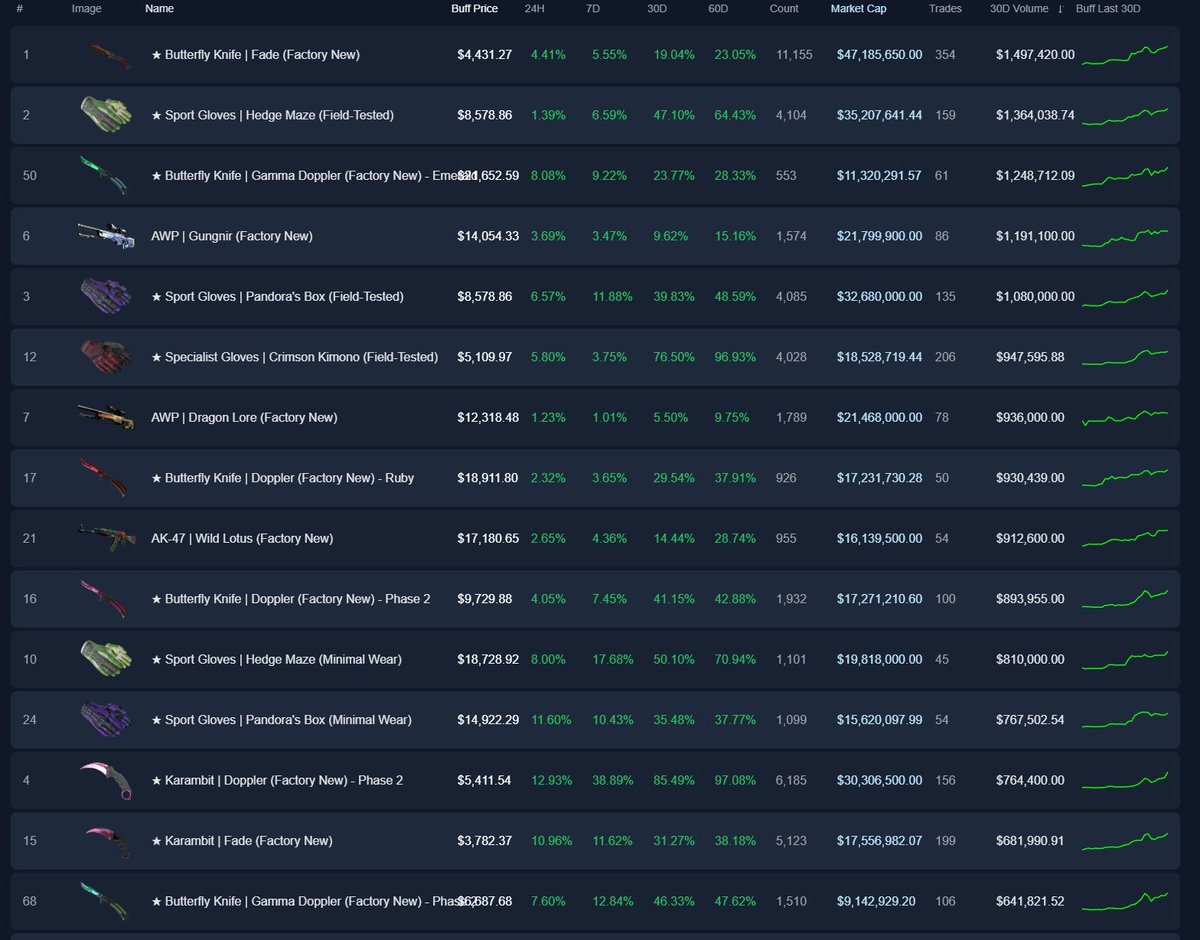
Task: Open the AWP Dragon Lore Factory New listing
Action: (x=244, y=418)
